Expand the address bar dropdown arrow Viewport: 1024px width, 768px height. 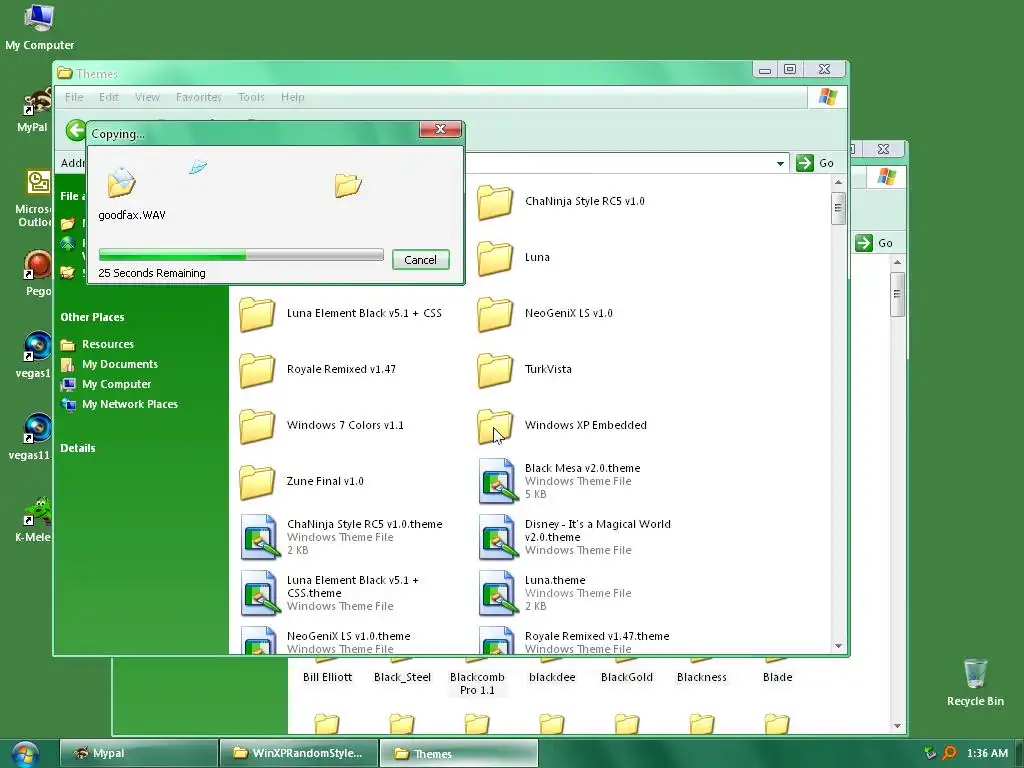pos(780,163)
